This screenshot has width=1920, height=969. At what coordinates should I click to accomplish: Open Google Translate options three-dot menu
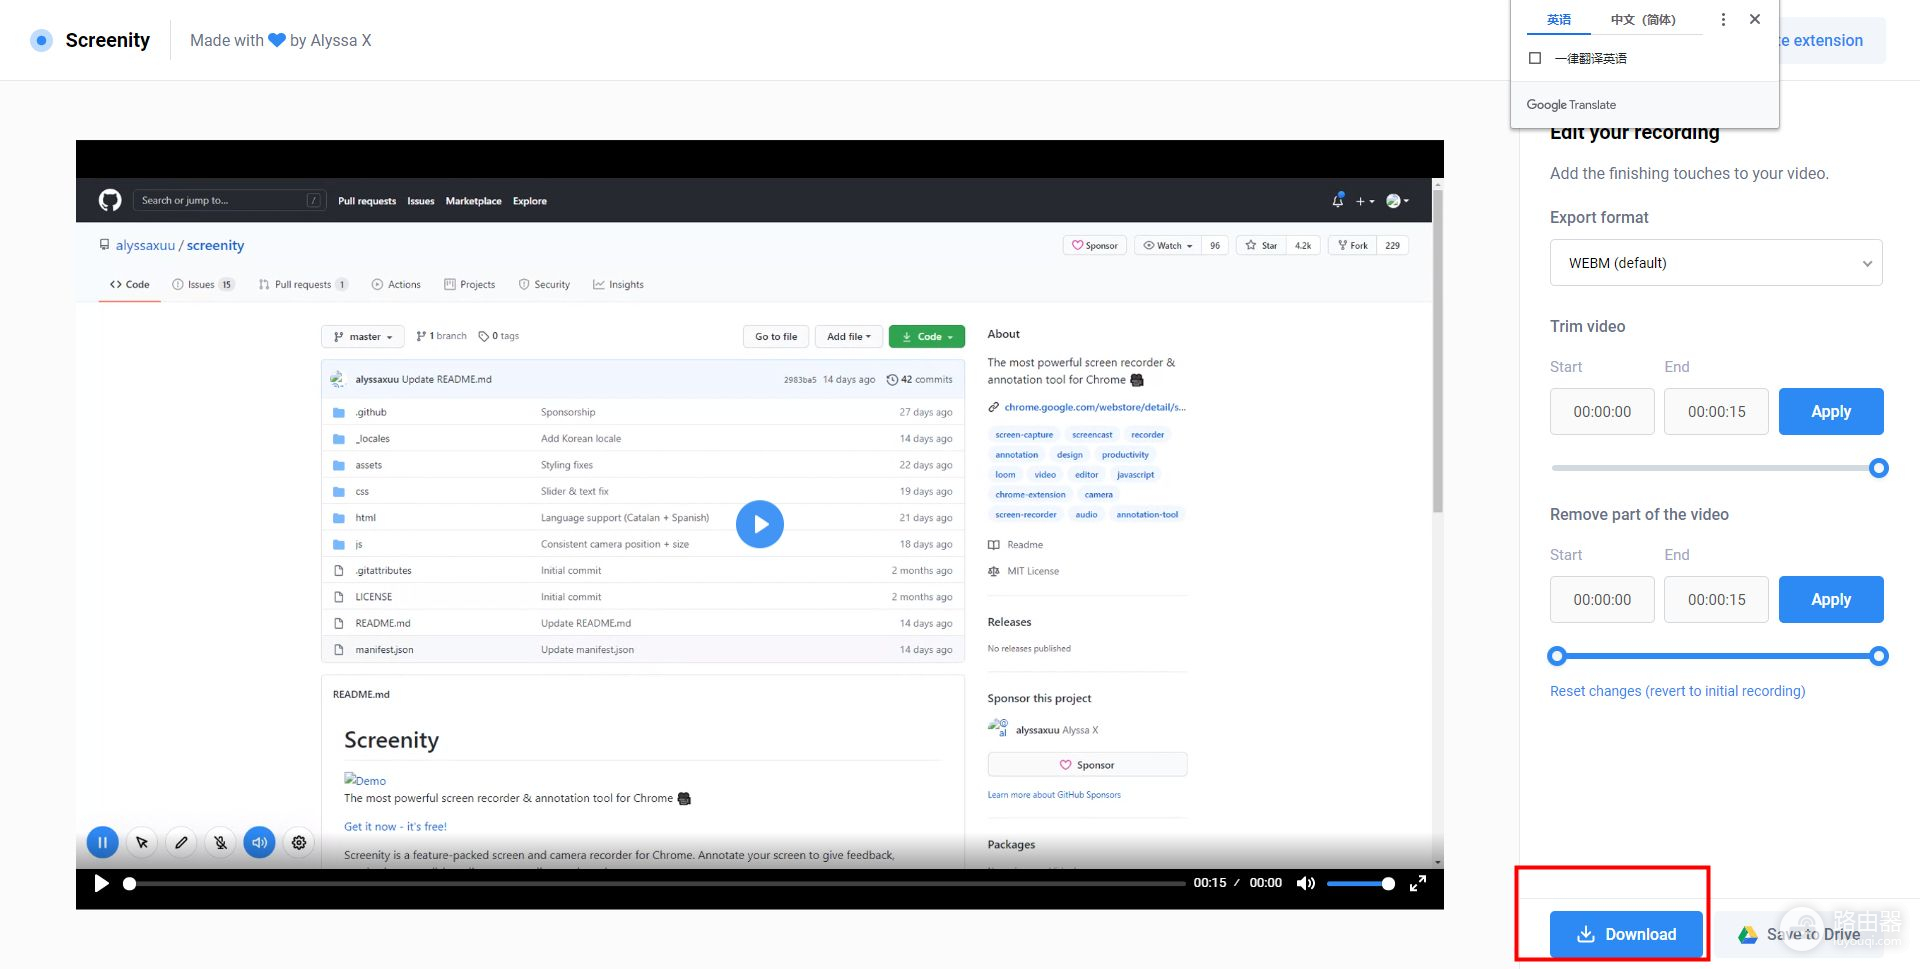1722,19
